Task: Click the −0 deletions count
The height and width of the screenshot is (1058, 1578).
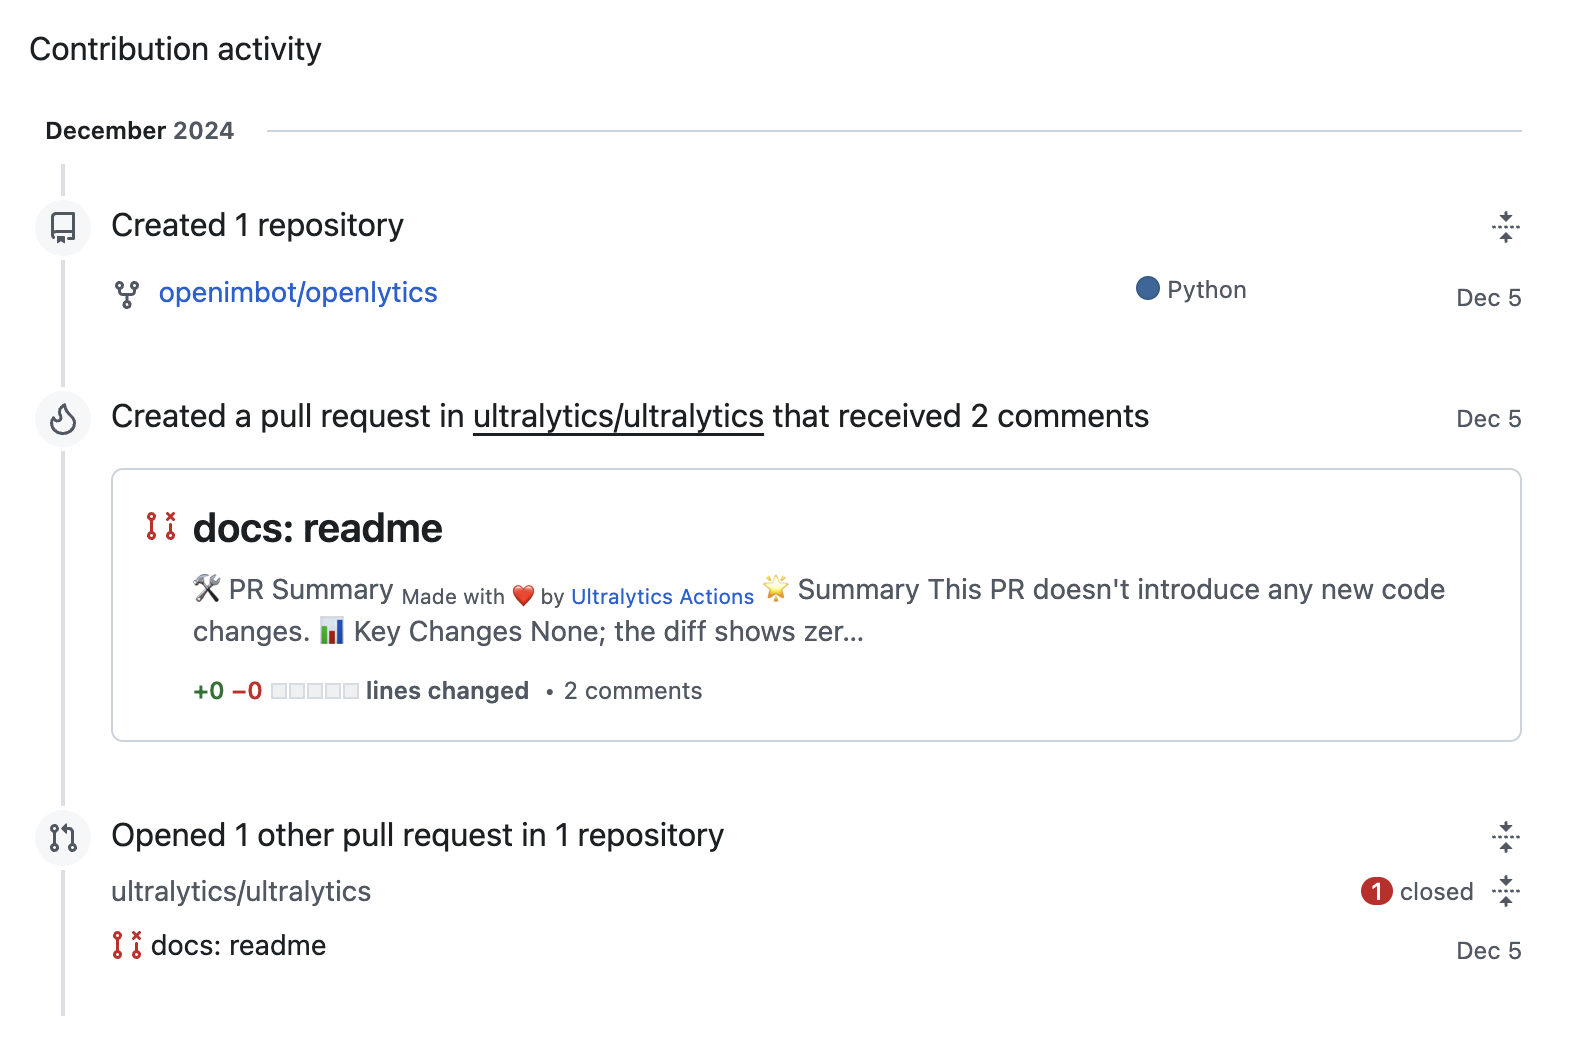Action: (x=247, y=691)
